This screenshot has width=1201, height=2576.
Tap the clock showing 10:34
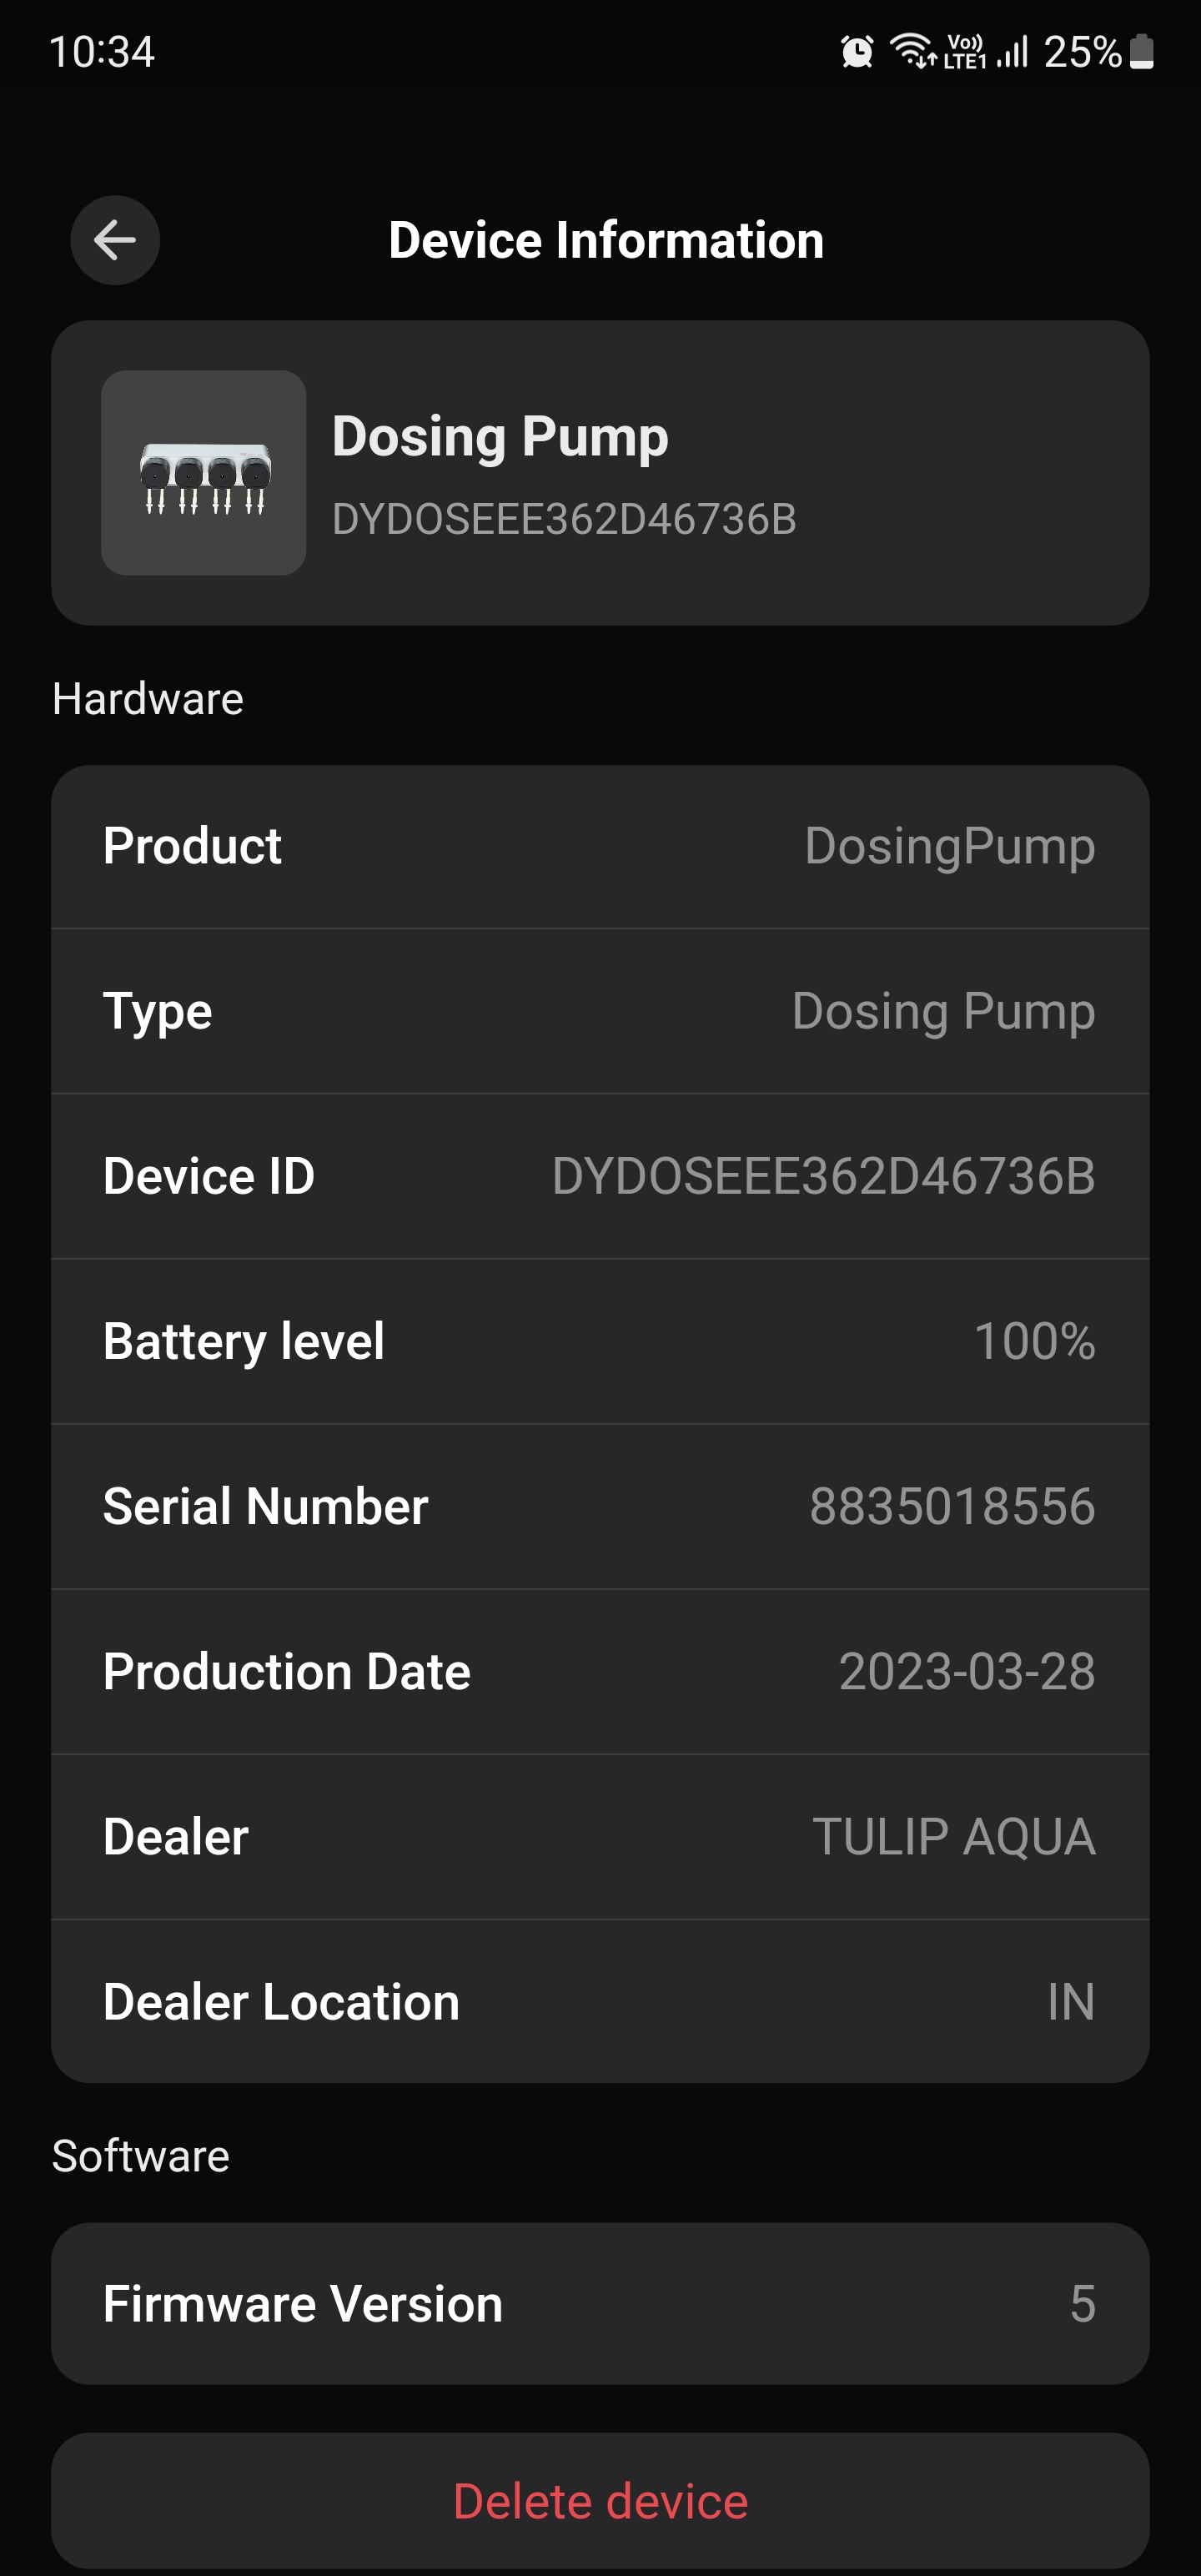click(x=102, y=52)
